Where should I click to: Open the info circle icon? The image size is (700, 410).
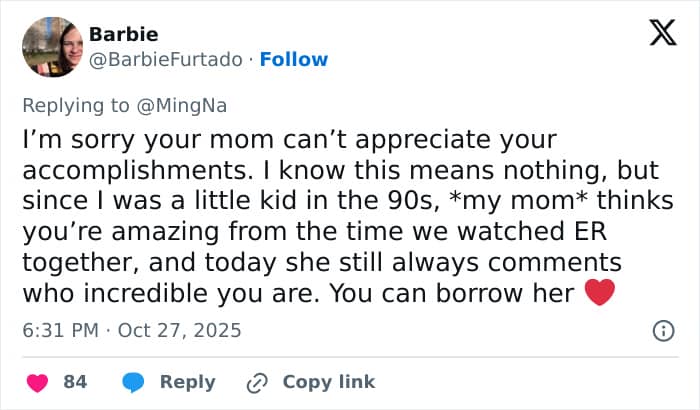point(661,330)
